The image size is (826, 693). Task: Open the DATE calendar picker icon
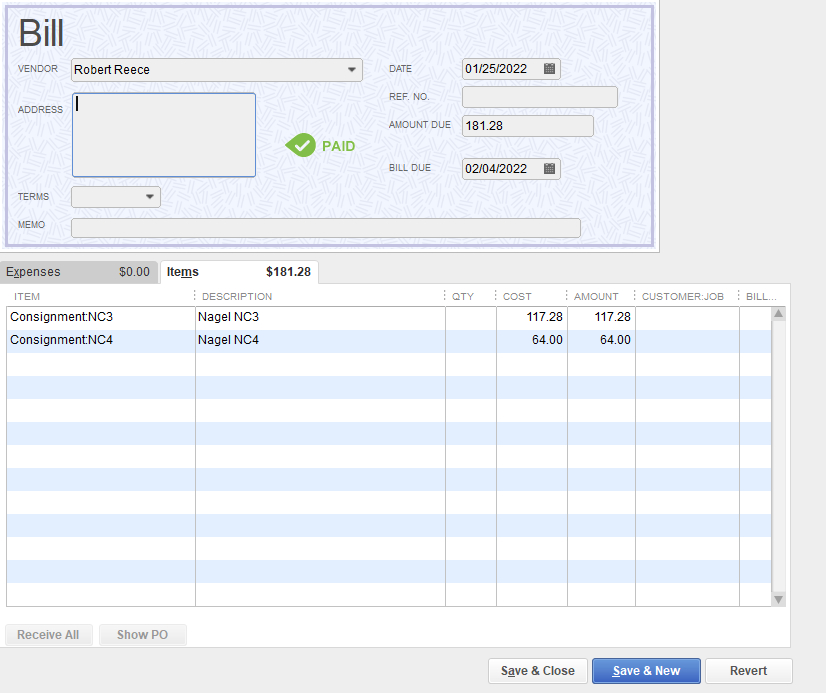(549, 69)
